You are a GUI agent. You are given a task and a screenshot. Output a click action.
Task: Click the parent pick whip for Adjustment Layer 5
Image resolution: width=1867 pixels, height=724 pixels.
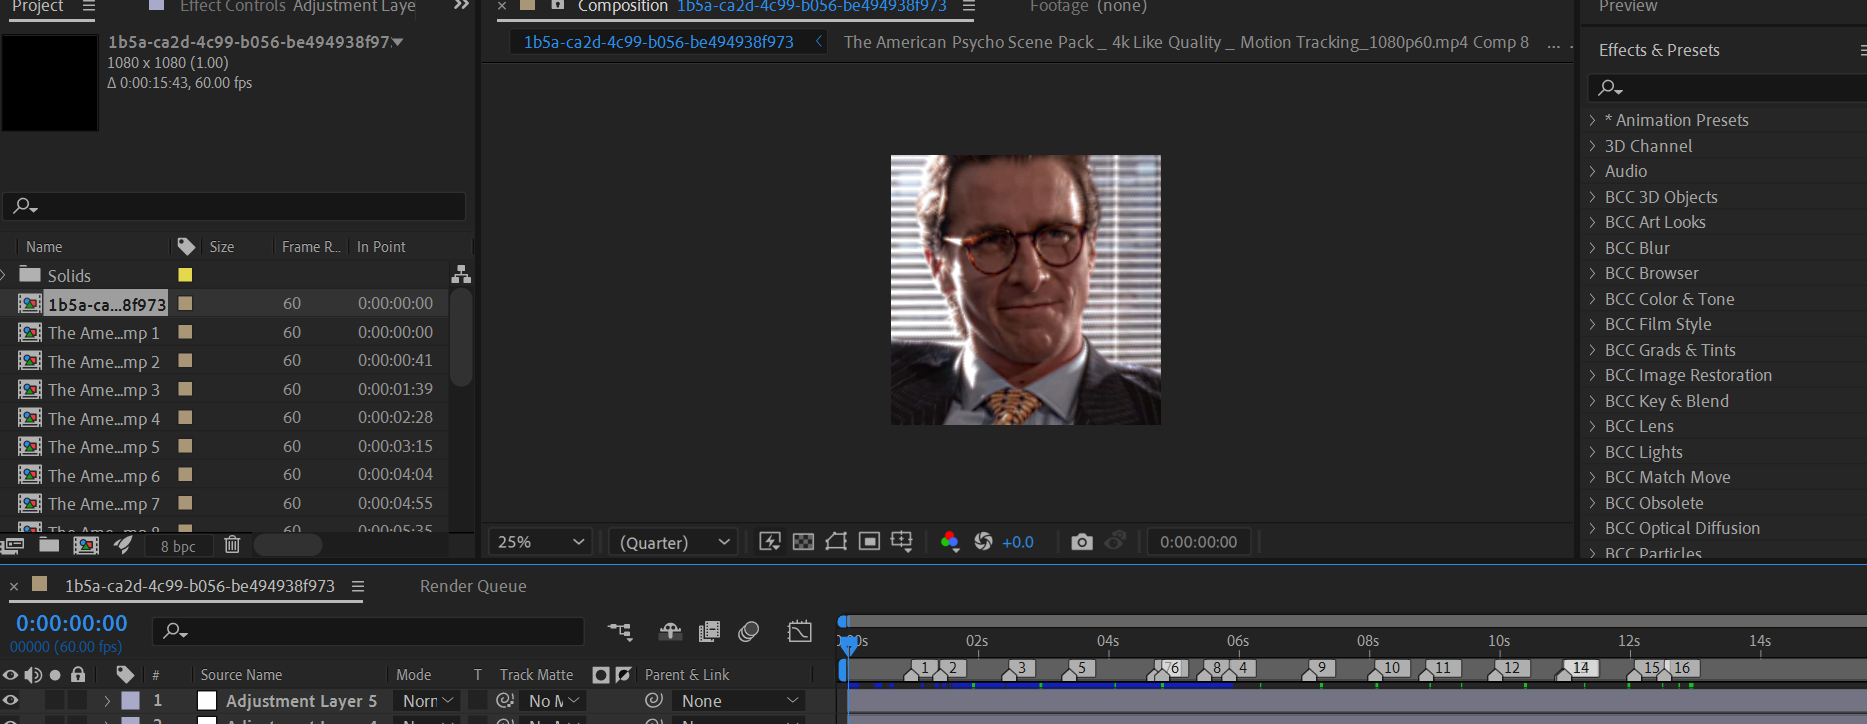click(x=654, y=701)
